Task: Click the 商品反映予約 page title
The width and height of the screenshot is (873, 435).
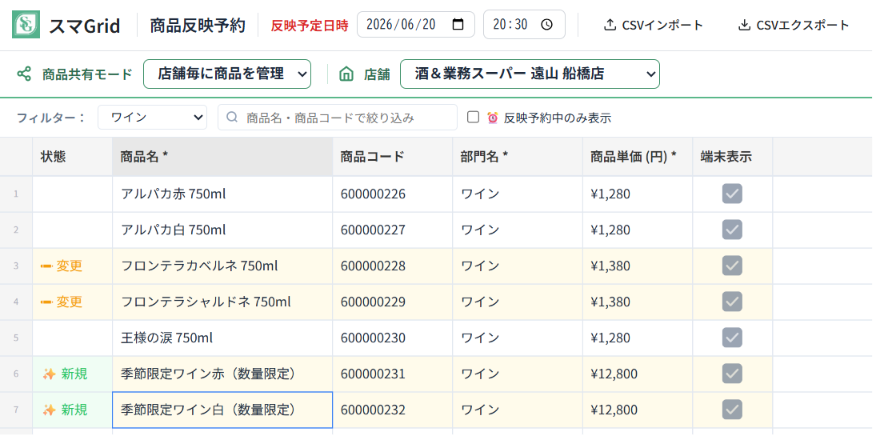Action: pyautogui.click(x=198, y=25)
